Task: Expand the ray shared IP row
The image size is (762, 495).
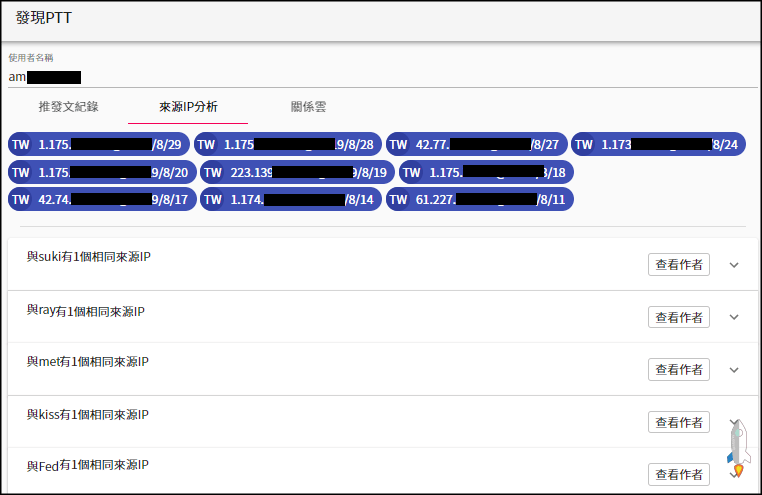Action: [x=734, y=317]
